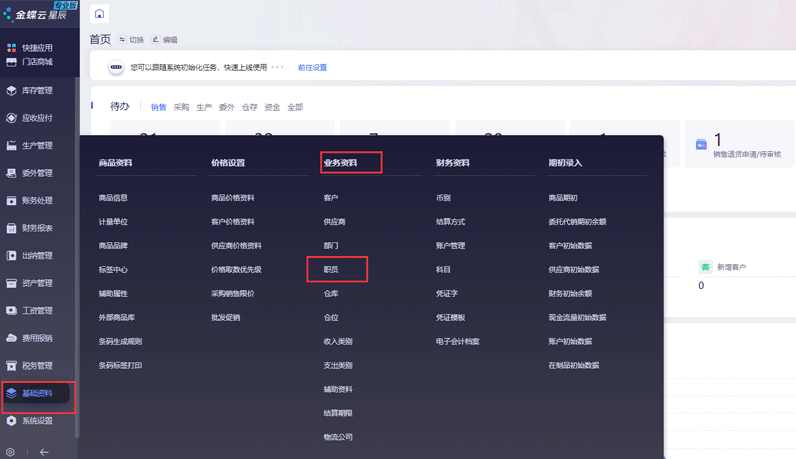The image size is (796, 459).
Task: Open the 费用报销 sidebar module
Action: point(37,338)
